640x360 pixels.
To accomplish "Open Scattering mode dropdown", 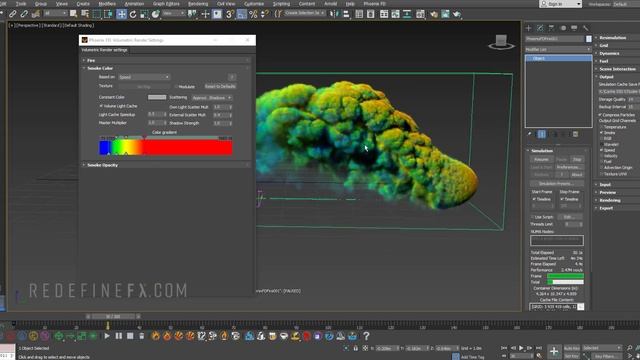I will pyautogui.click(x=212, y=98).
